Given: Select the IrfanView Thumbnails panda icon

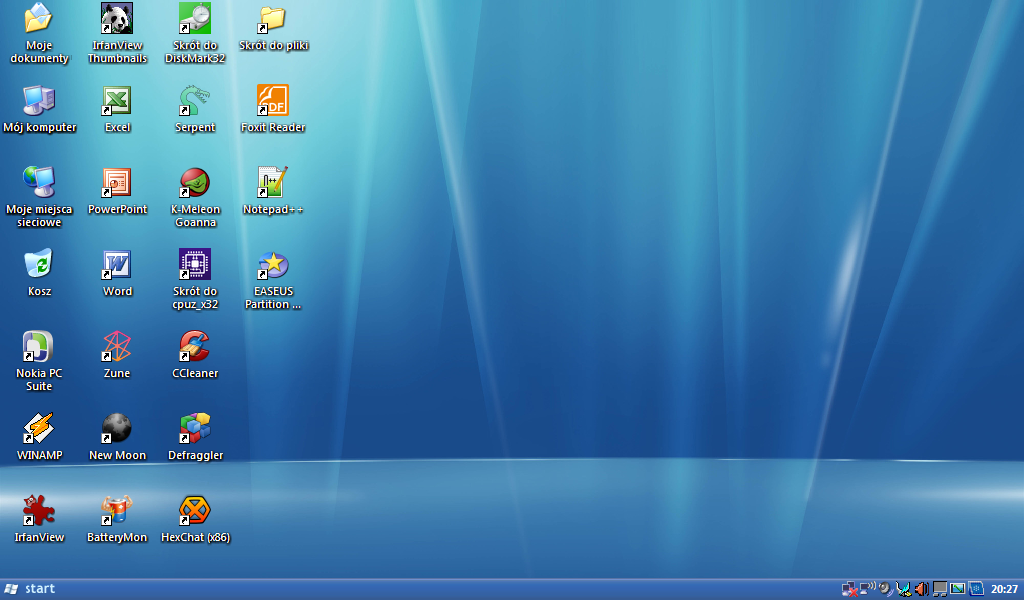Looking at the screenshot, I should (x=117, y=18).
